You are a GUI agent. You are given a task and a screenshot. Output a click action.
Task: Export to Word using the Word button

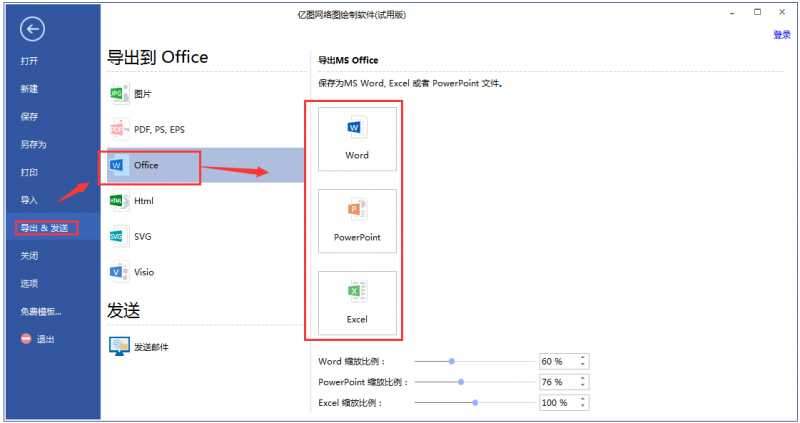click(x=357, y=139)
